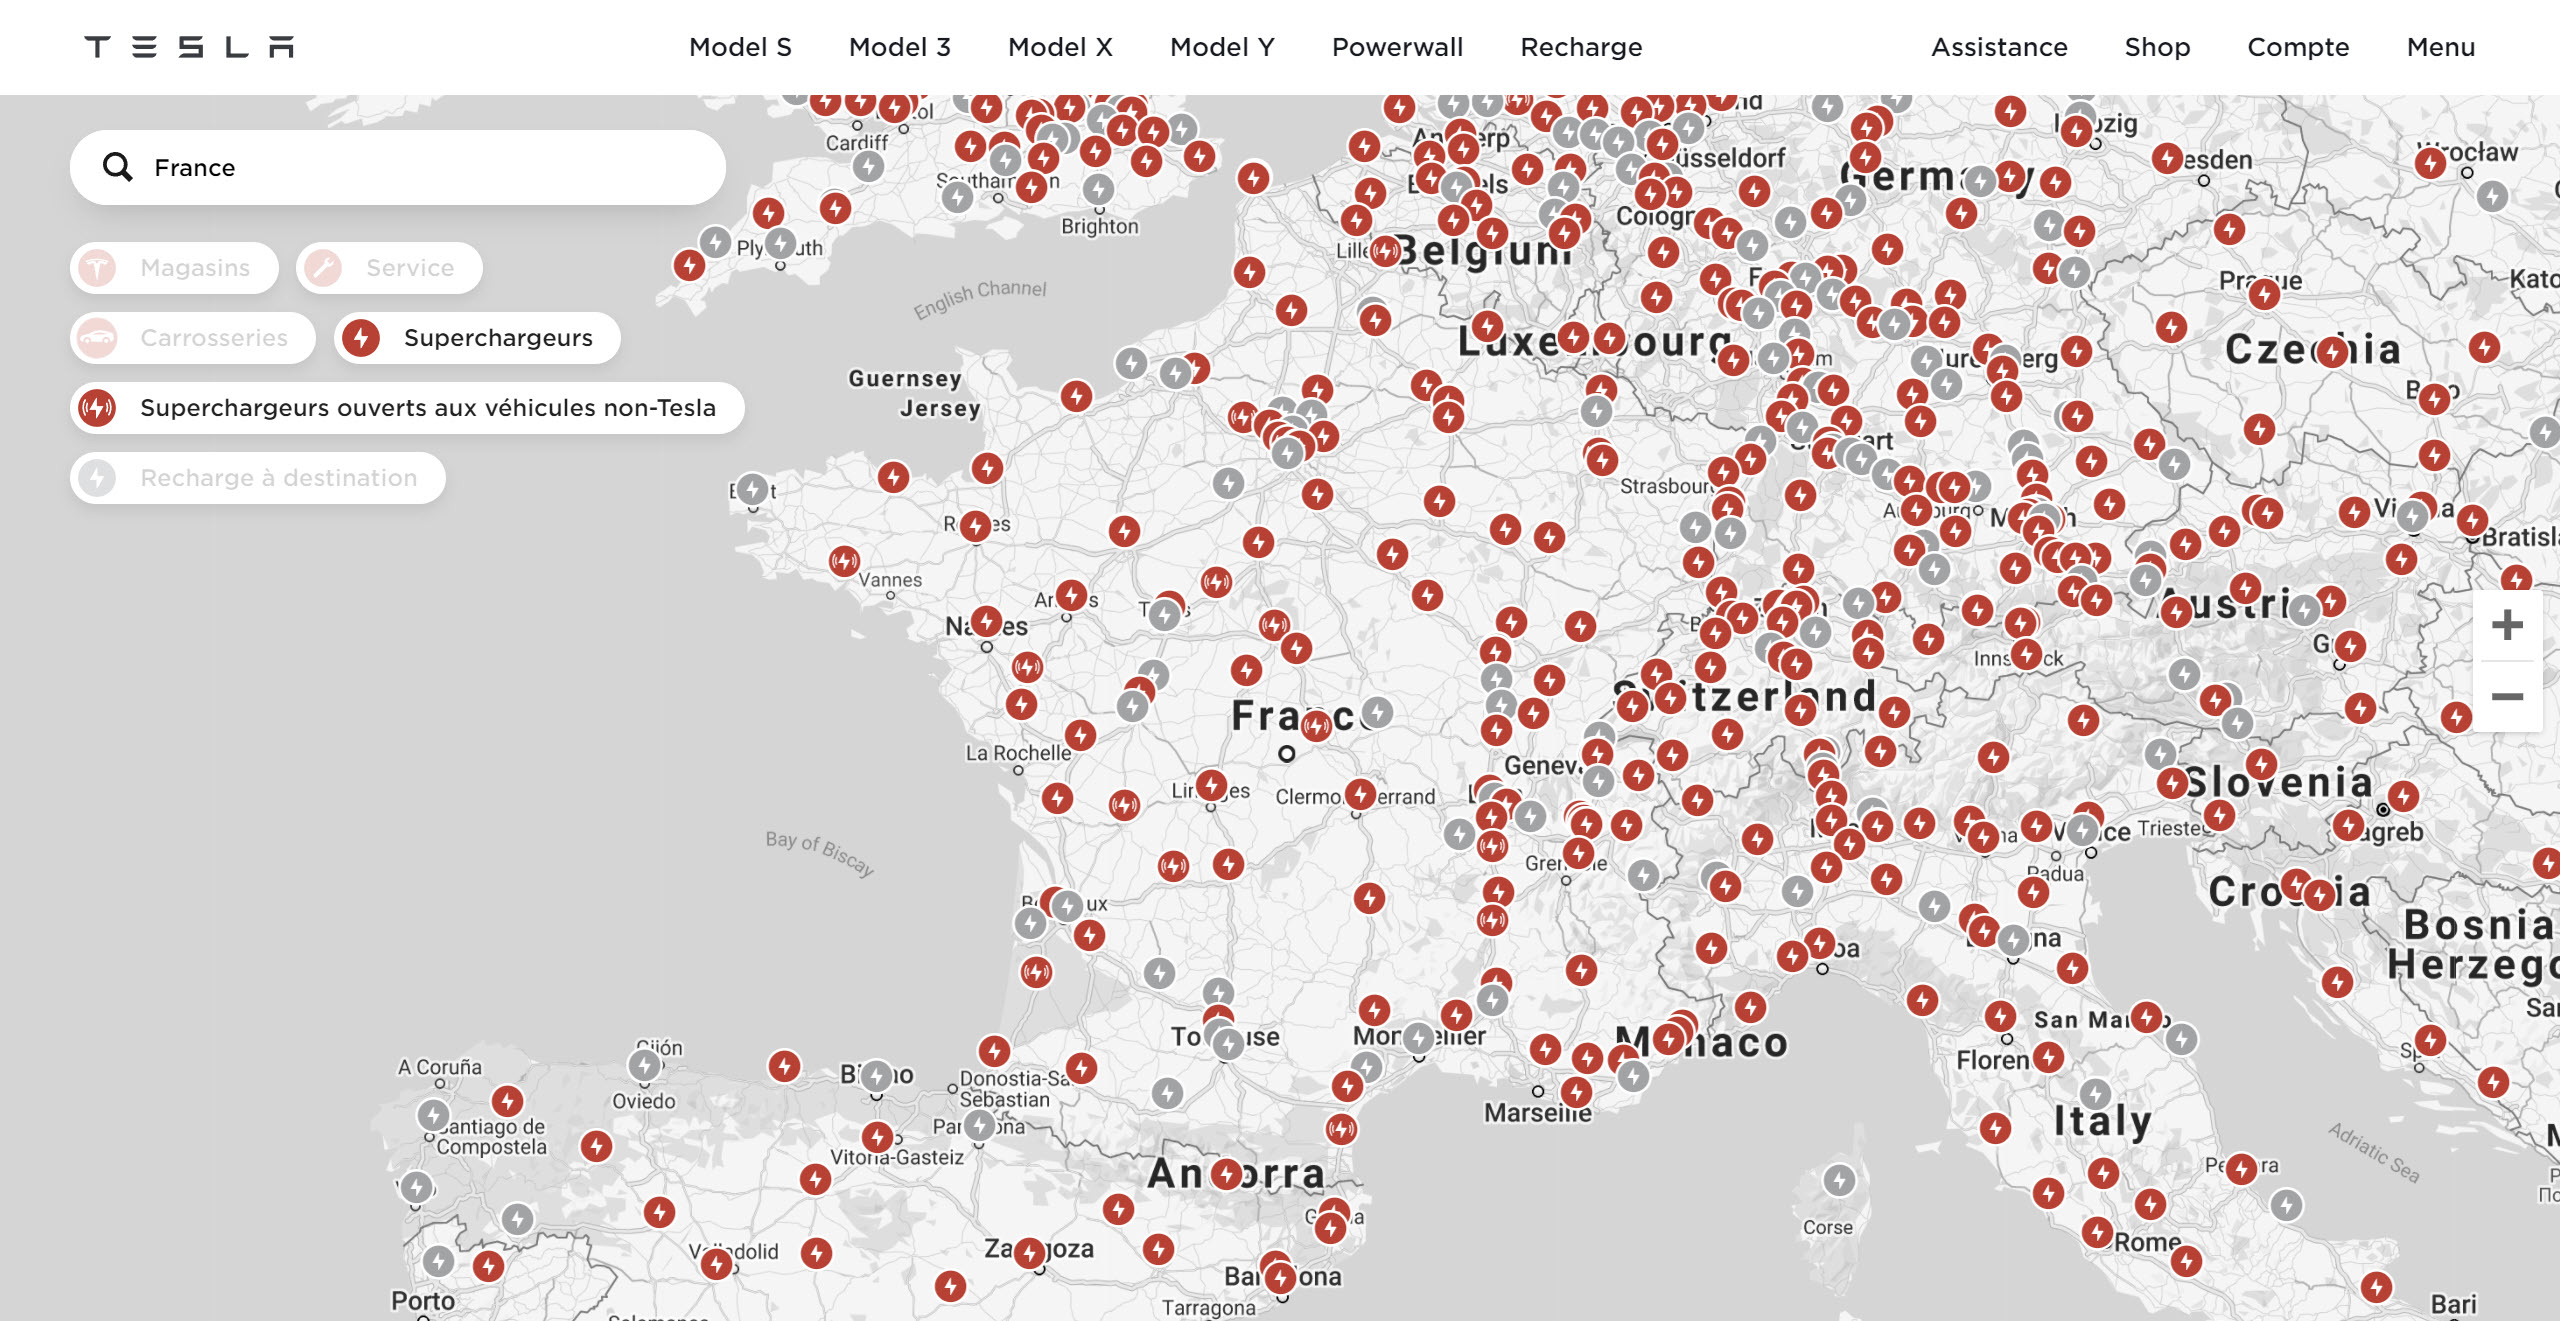Go to the Assistance link

(1999, 47)
